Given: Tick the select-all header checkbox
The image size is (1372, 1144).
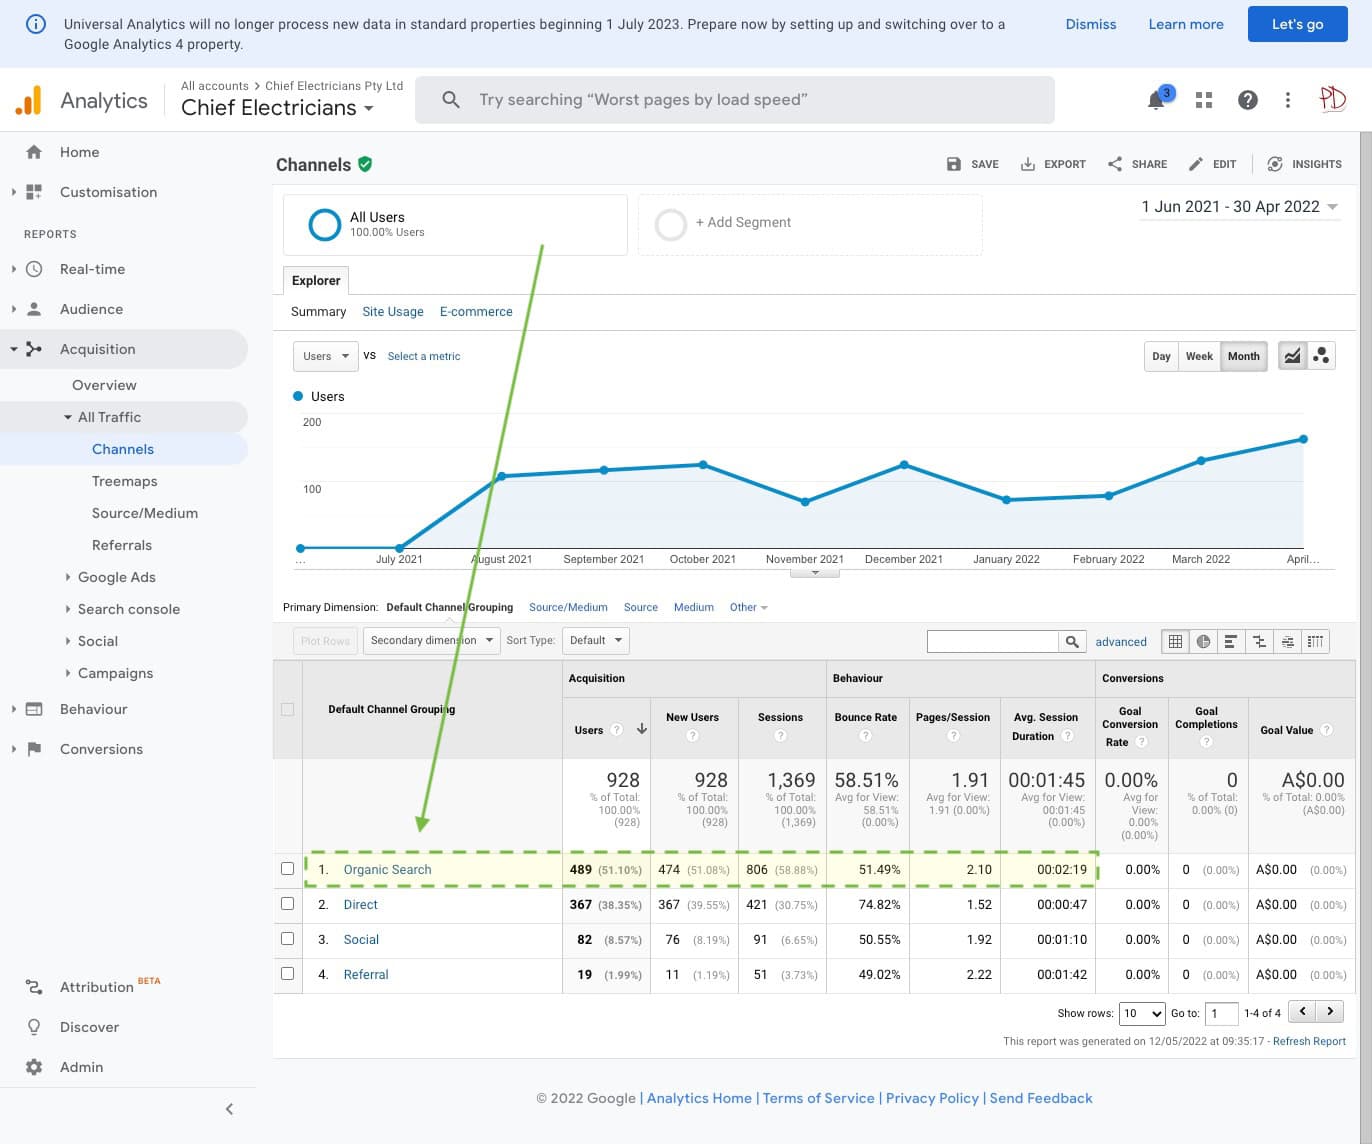Looking at the screenshot, I should [x=288, y=709].
